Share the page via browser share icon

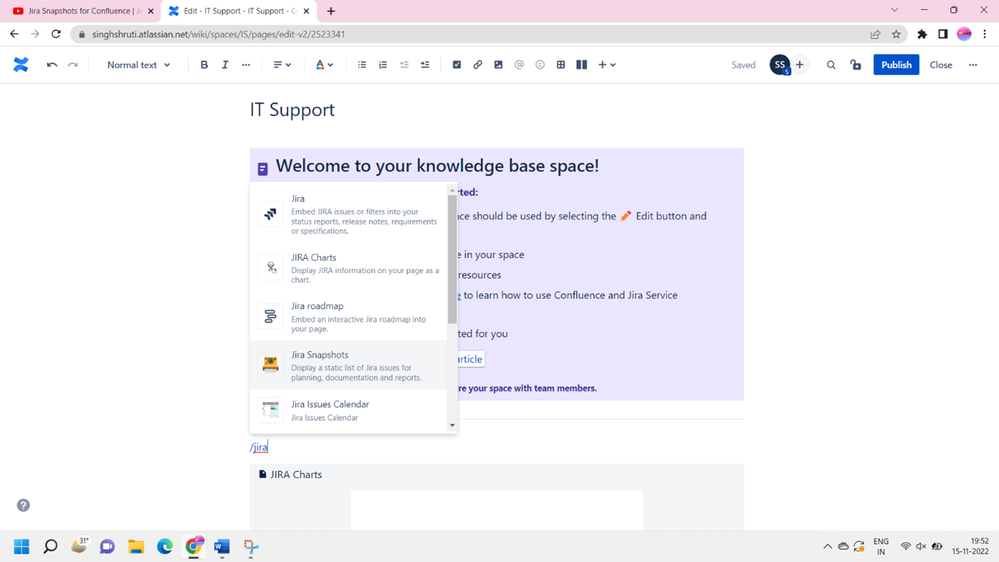point(875,34)
